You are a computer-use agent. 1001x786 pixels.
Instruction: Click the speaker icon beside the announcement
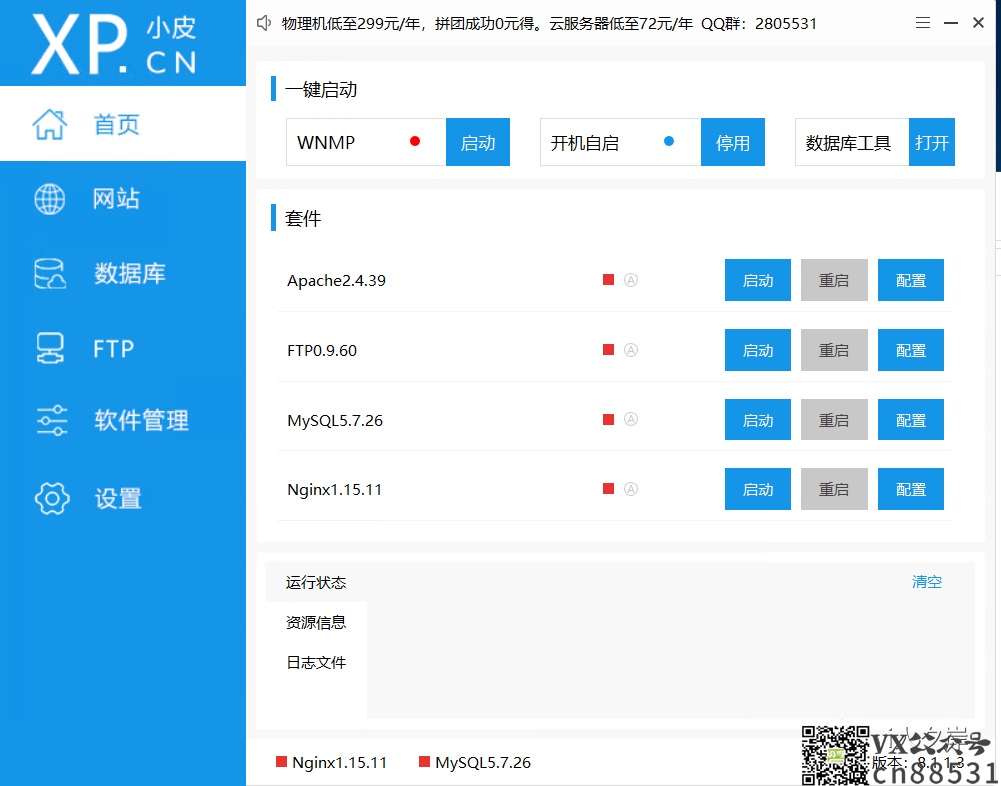click(x=262, y=23)
